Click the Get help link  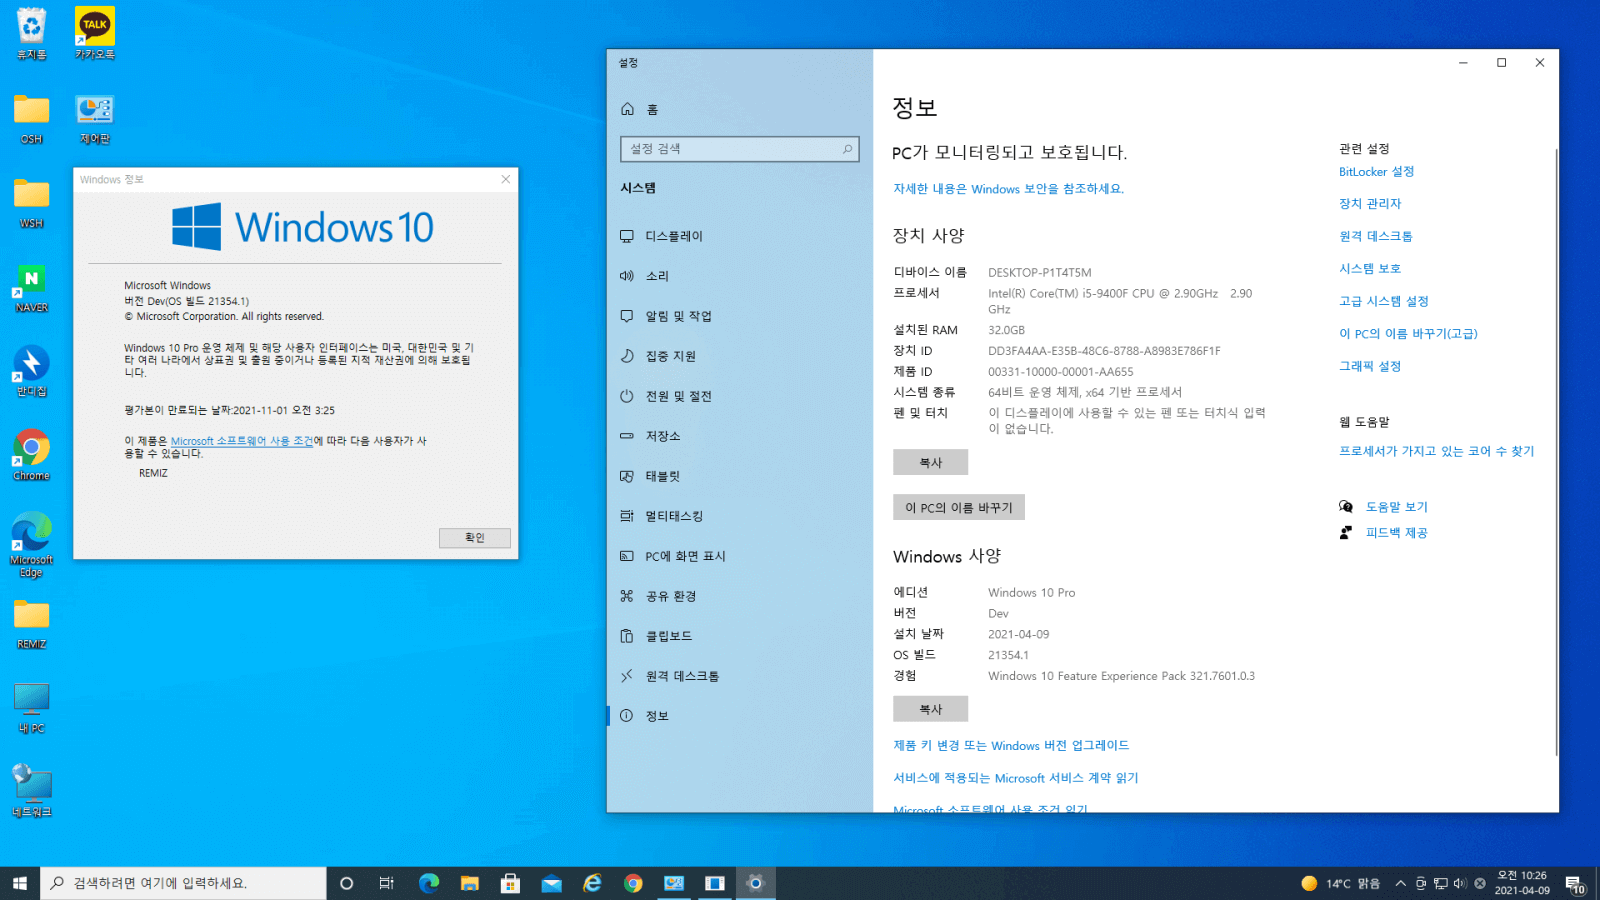click(1396, 507)
